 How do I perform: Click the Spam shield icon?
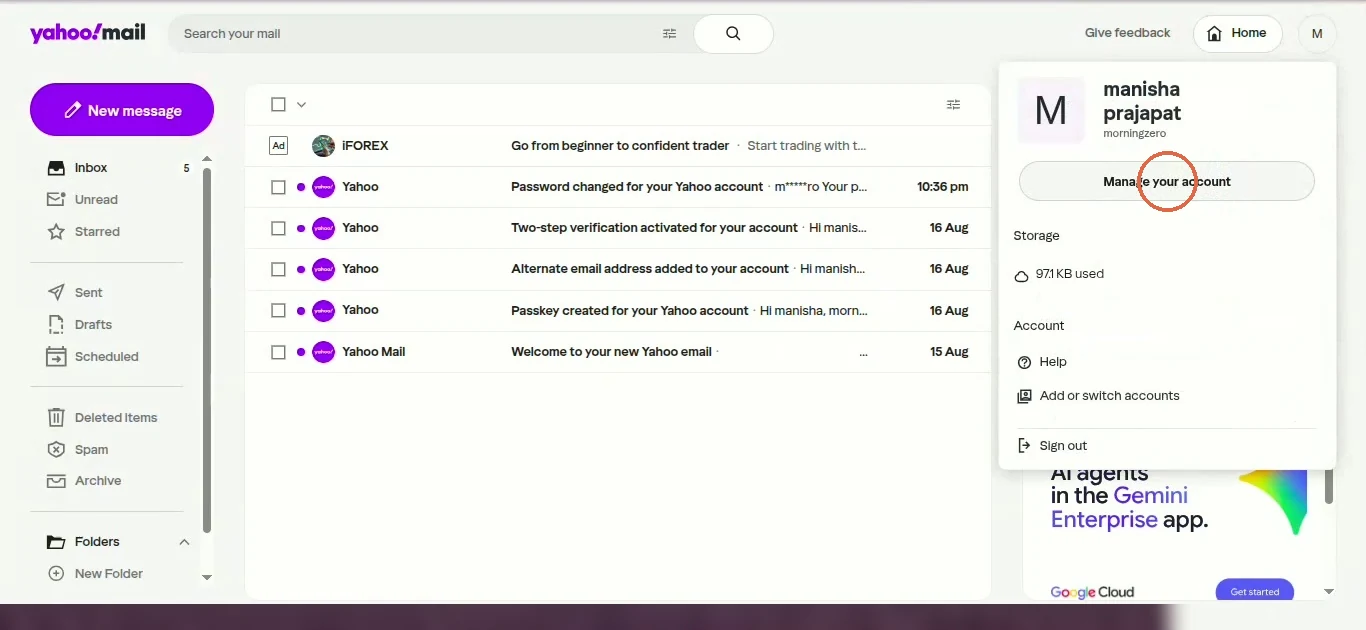[x=56, y=450]
